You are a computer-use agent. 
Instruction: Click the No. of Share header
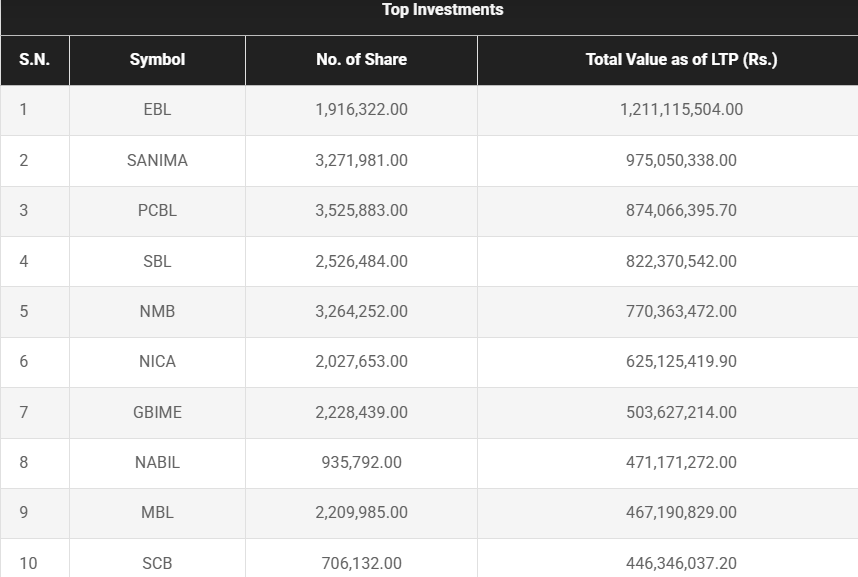click(x=361, y=60)
